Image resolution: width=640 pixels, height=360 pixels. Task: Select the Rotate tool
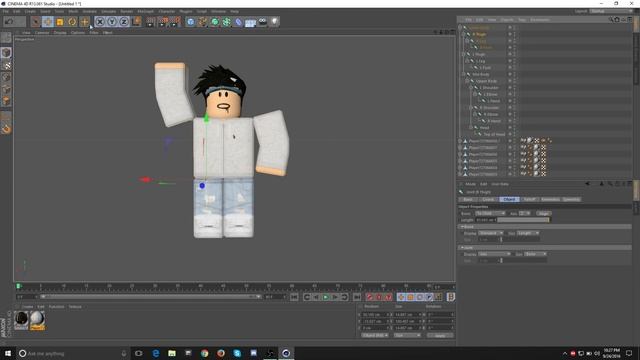[72, 22]
